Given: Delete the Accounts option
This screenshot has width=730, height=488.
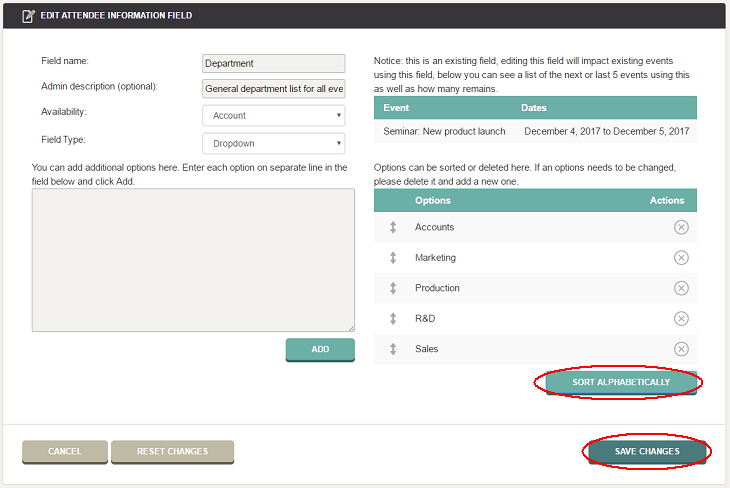Looking at the screenshot, I should click(681, 227).
